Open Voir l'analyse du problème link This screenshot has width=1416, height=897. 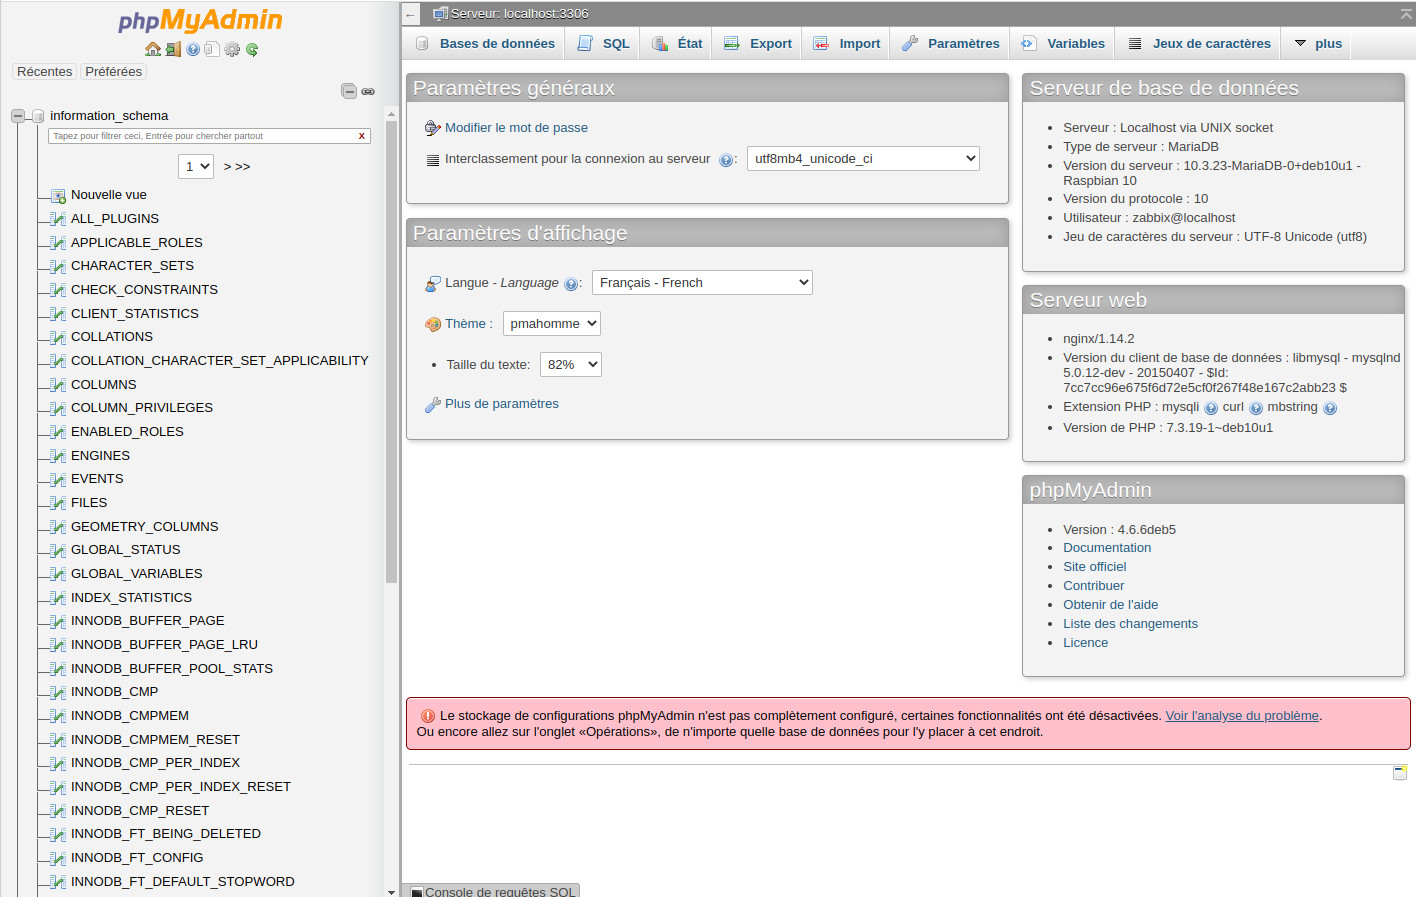tap(1241, 715)
